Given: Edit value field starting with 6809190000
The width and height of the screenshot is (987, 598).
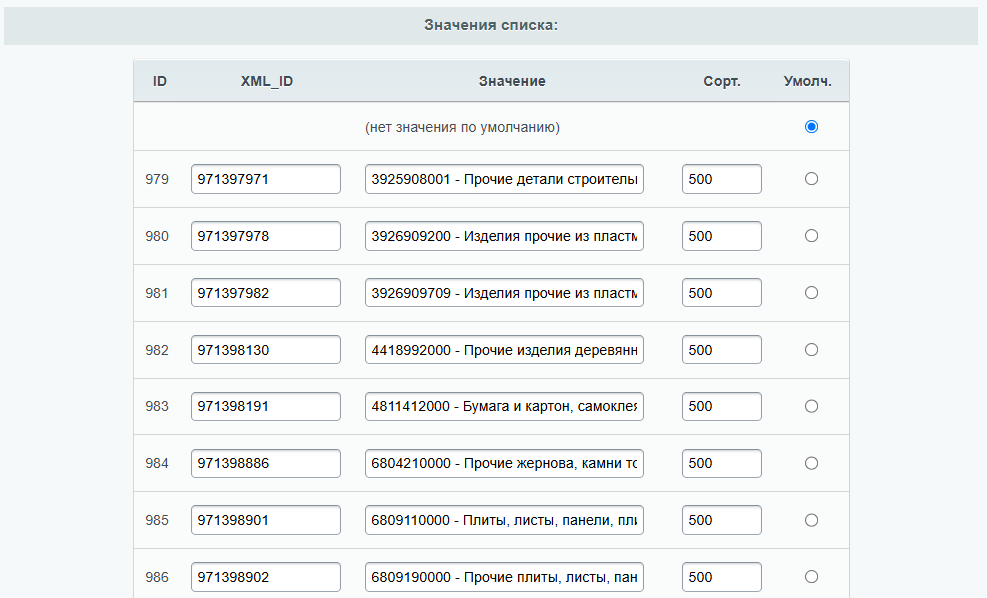Looking at the screenshot, I should coord(504,577).
